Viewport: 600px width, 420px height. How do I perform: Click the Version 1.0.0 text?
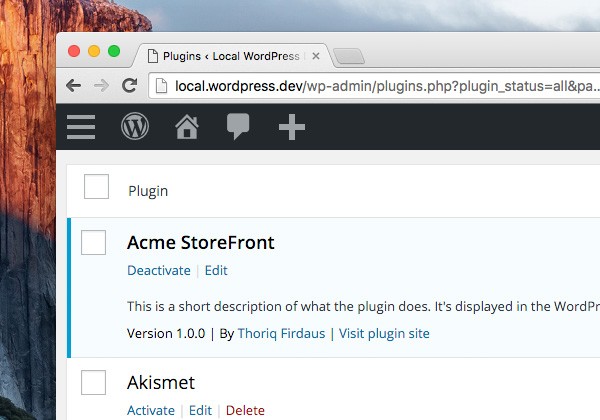pyautogui.click(x=166, y=334)
